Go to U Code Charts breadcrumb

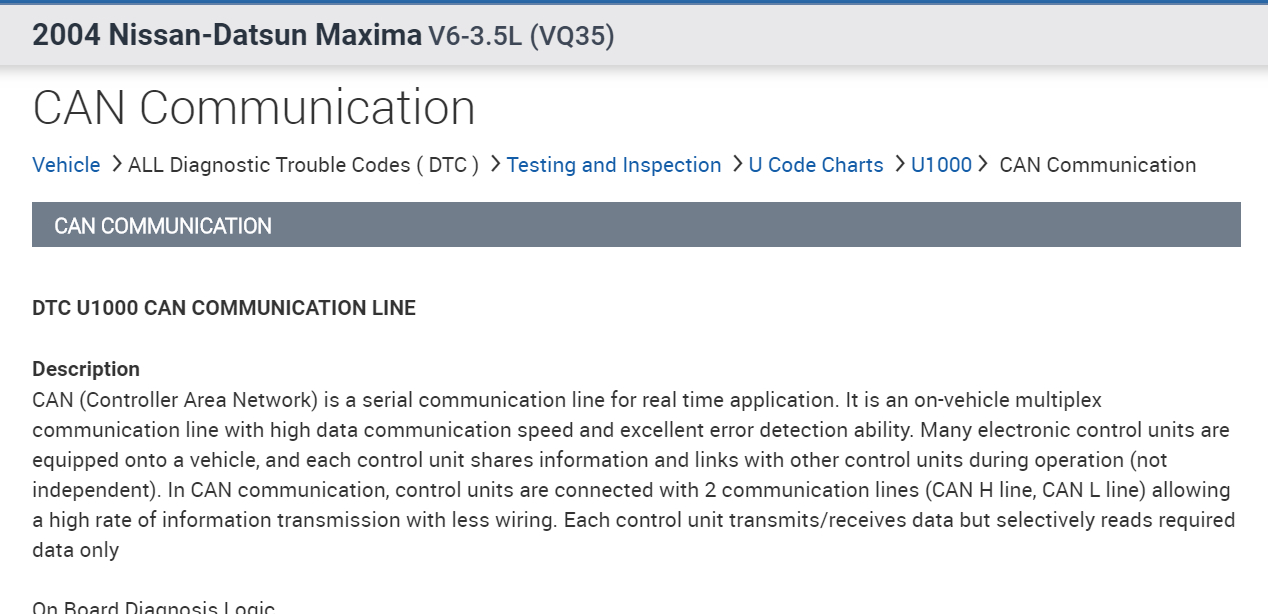(x=815, y=165)
